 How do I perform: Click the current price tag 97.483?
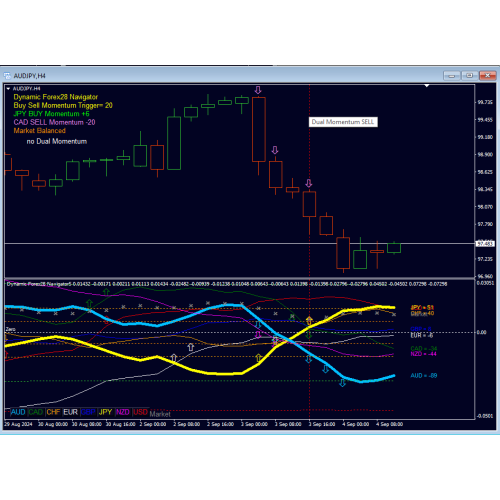coord(485,244)
